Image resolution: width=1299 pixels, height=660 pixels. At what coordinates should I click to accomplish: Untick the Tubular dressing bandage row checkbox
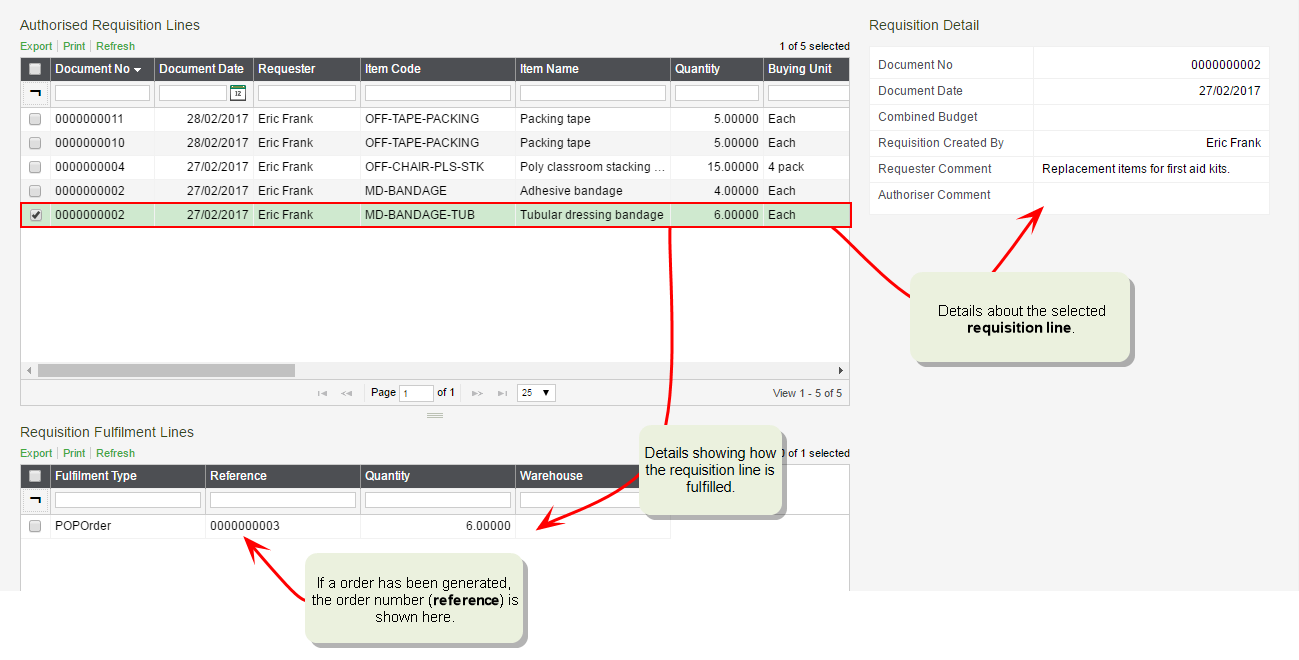tap(35, 215)
